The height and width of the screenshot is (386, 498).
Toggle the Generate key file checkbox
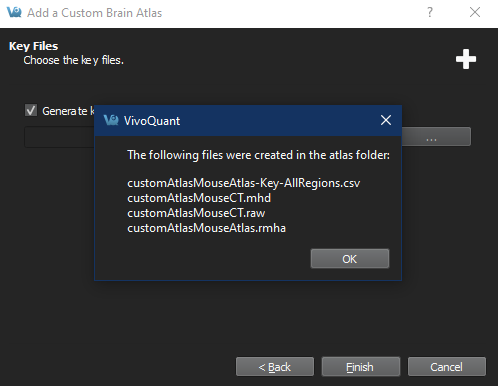tap(31, 110)
